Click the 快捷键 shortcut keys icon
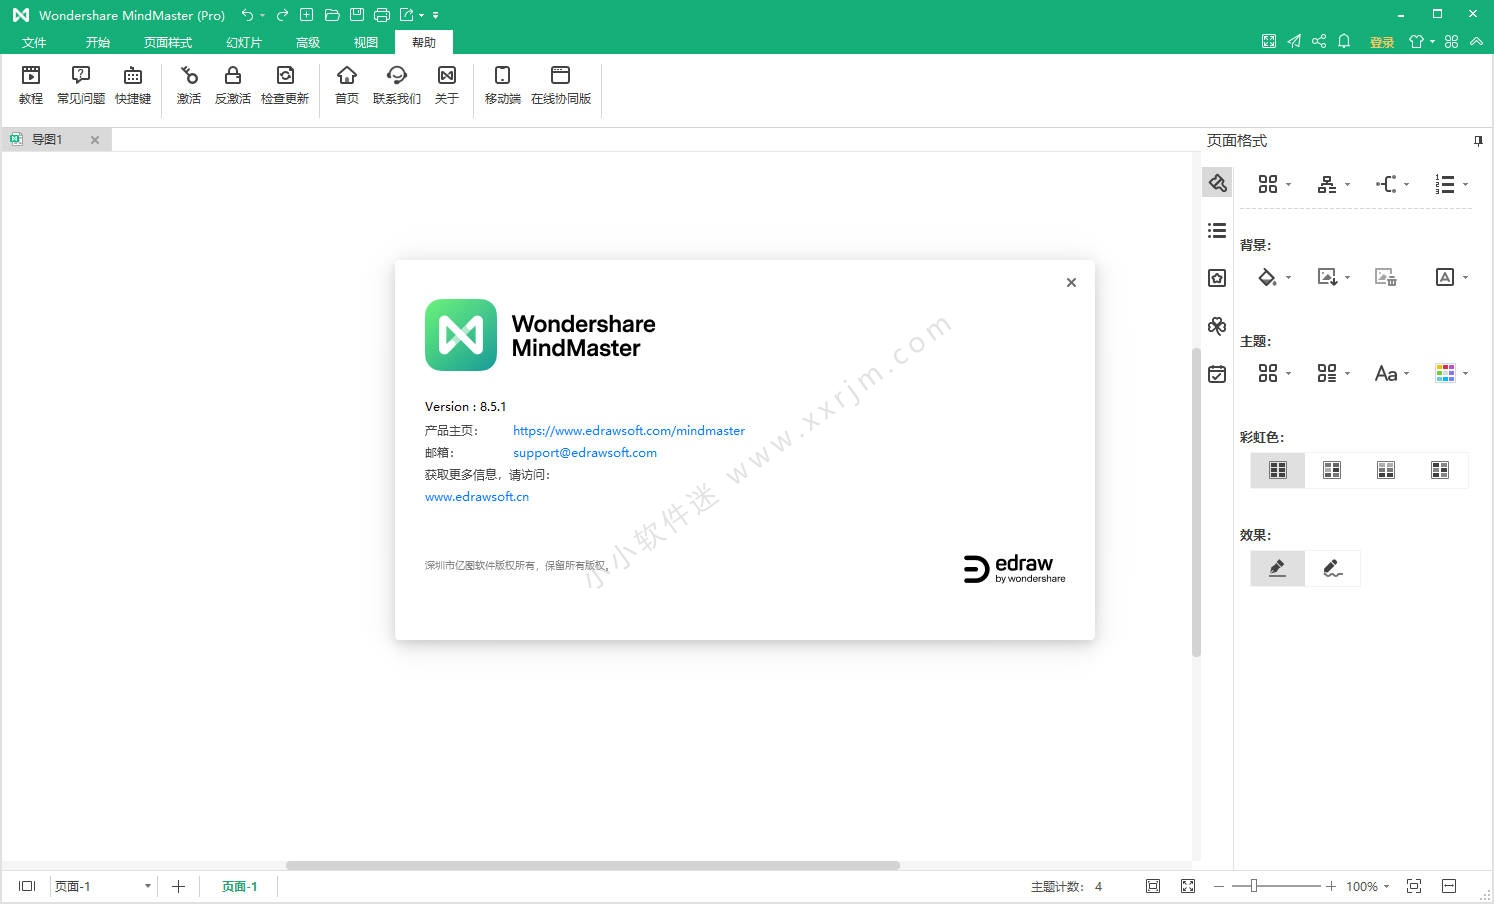Screen dimensions: 1494x904 pyautogui.click(x=133, y=85)
